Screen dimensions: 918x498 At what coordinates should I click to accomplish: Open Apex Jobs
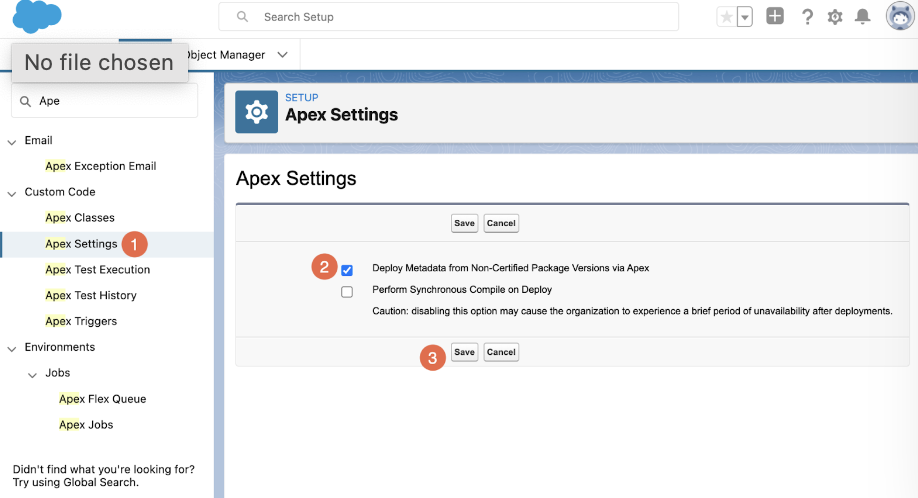[x=86, y=425]
